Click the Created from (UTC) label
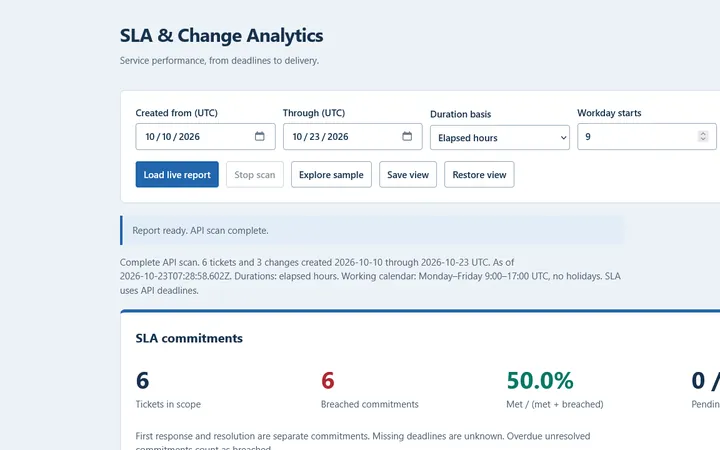720x450 pixels. click(176, 113)
